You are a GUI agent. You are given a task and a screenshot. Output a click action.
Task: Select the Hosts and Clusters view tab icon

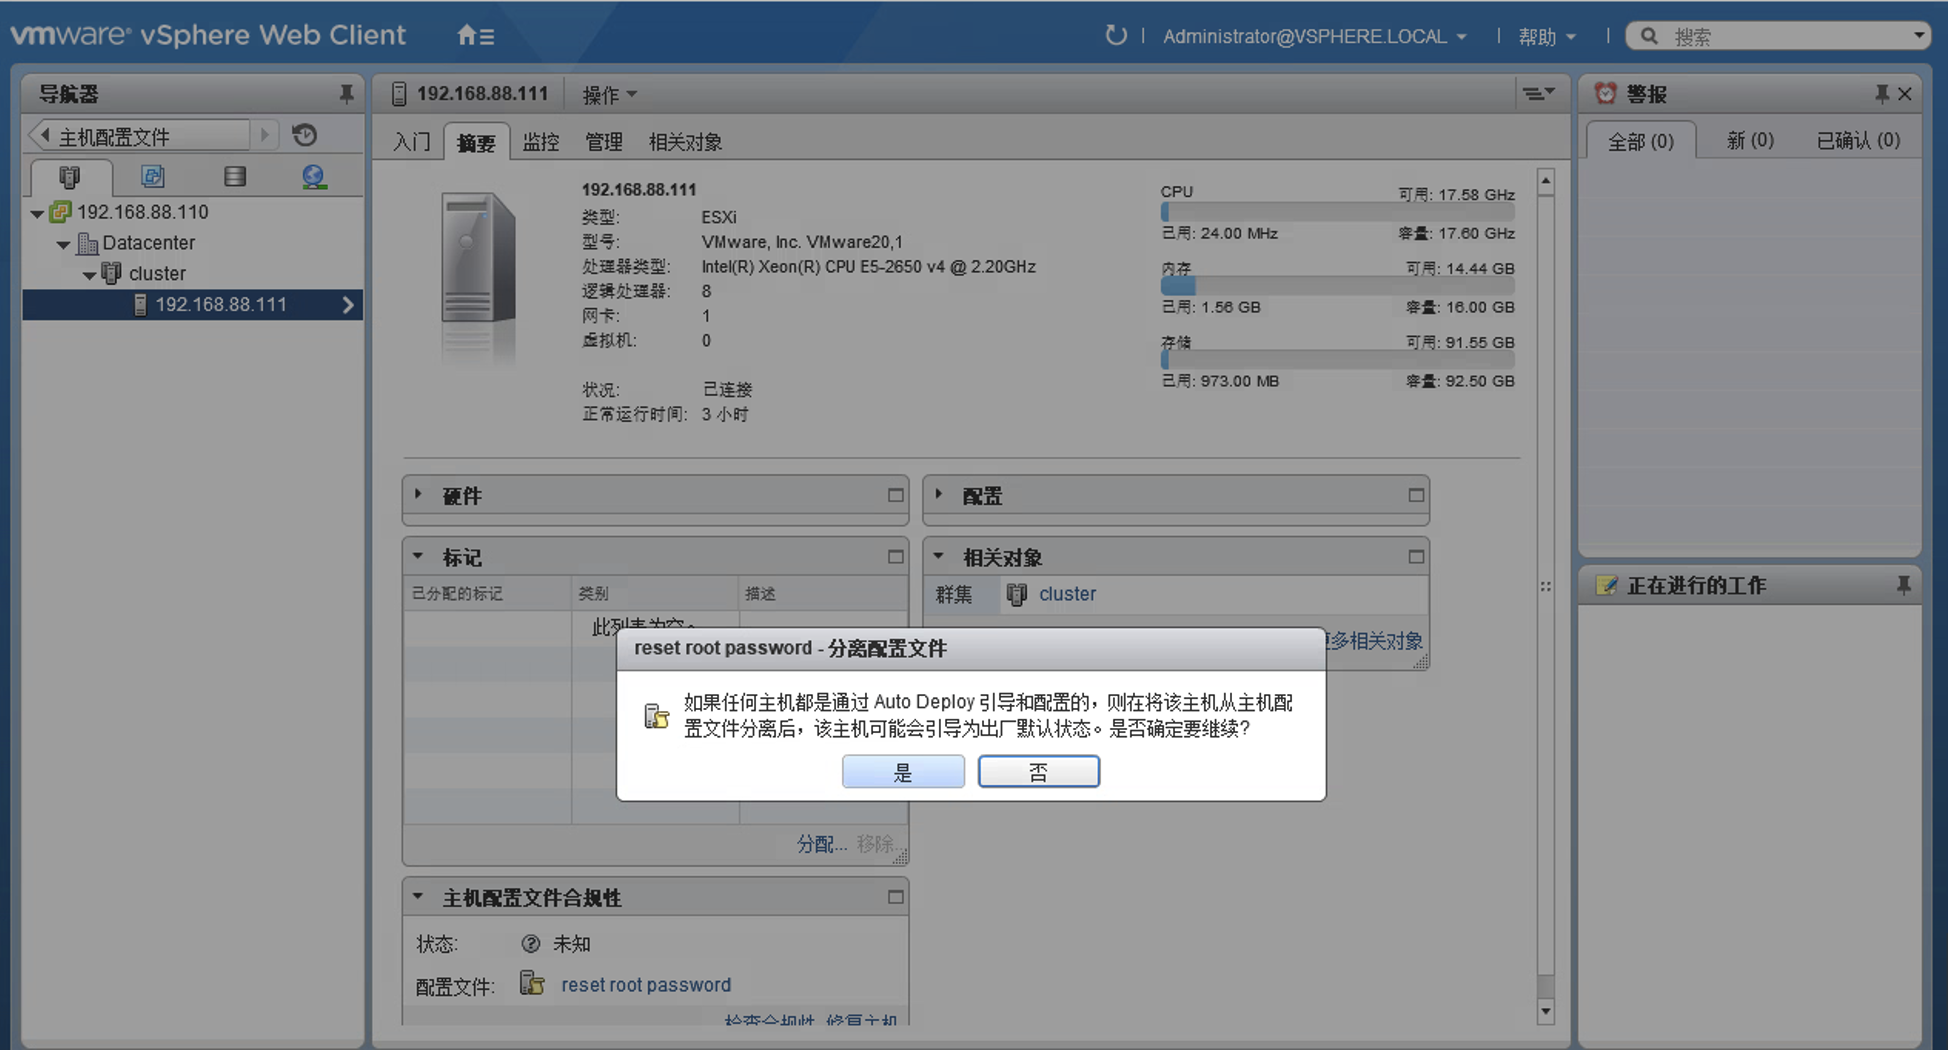69,177
